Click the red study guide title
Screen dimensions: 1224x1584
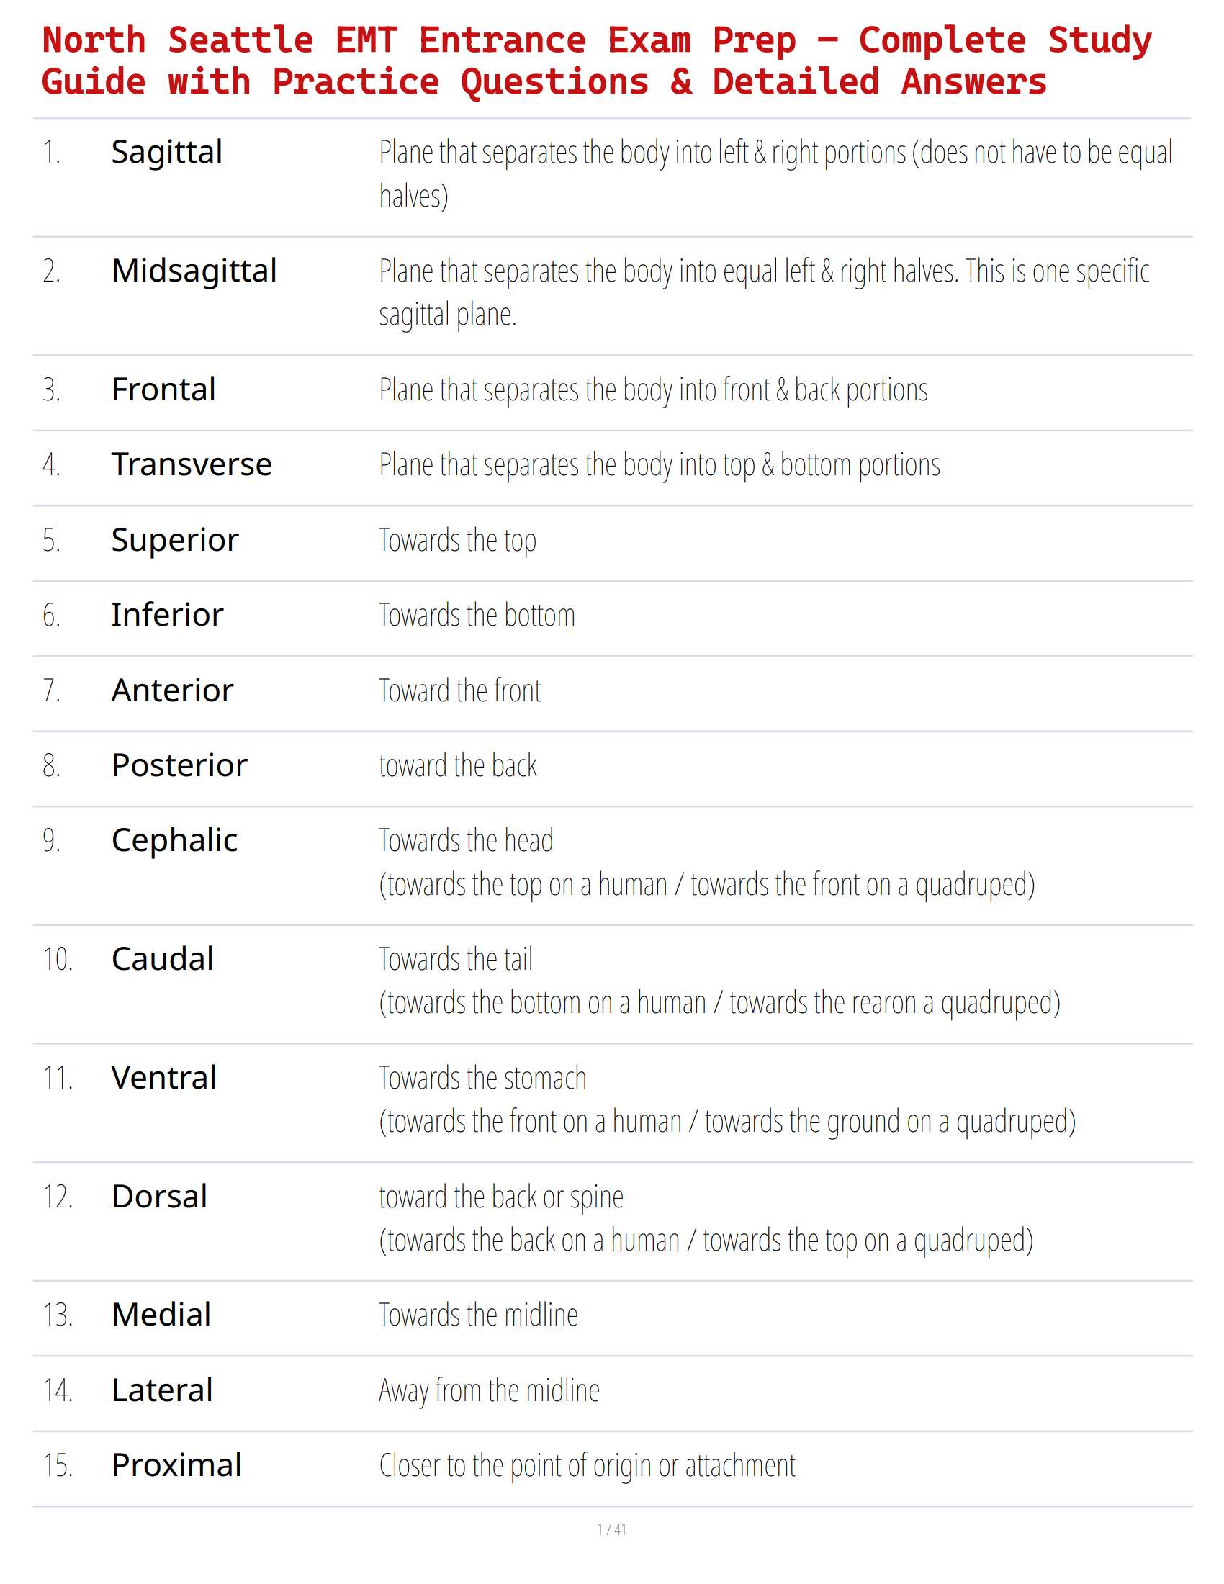[596, 61]
